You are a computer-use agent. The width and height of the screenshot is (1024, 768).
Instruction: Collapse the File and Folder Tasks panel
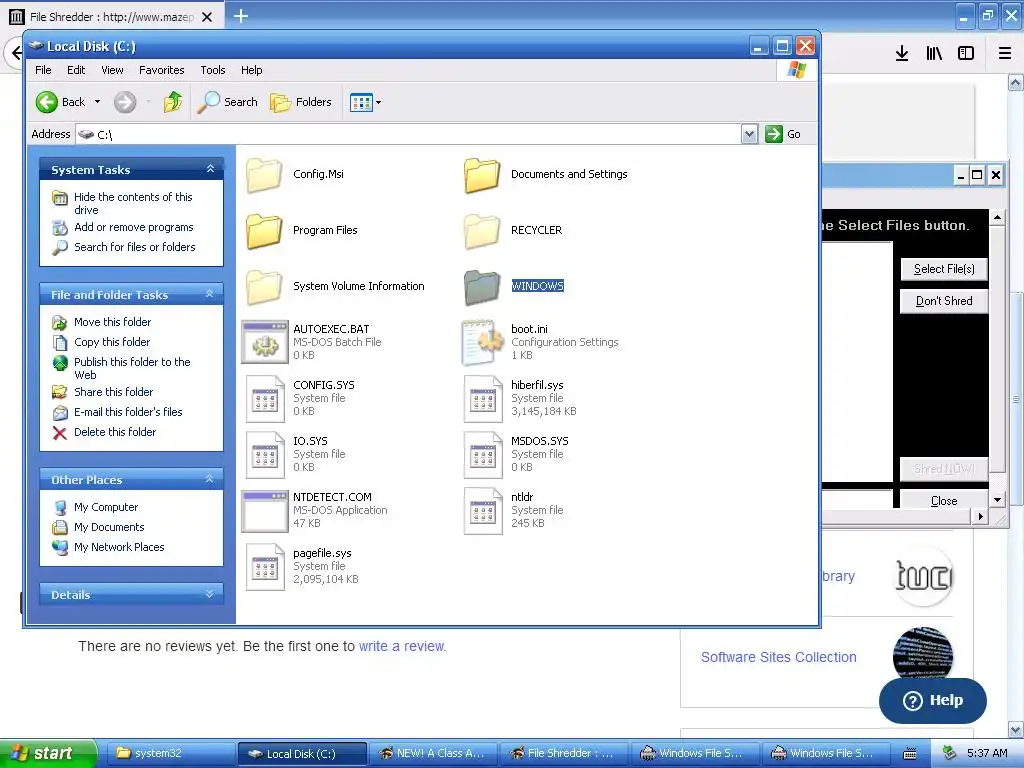point(210,295)
